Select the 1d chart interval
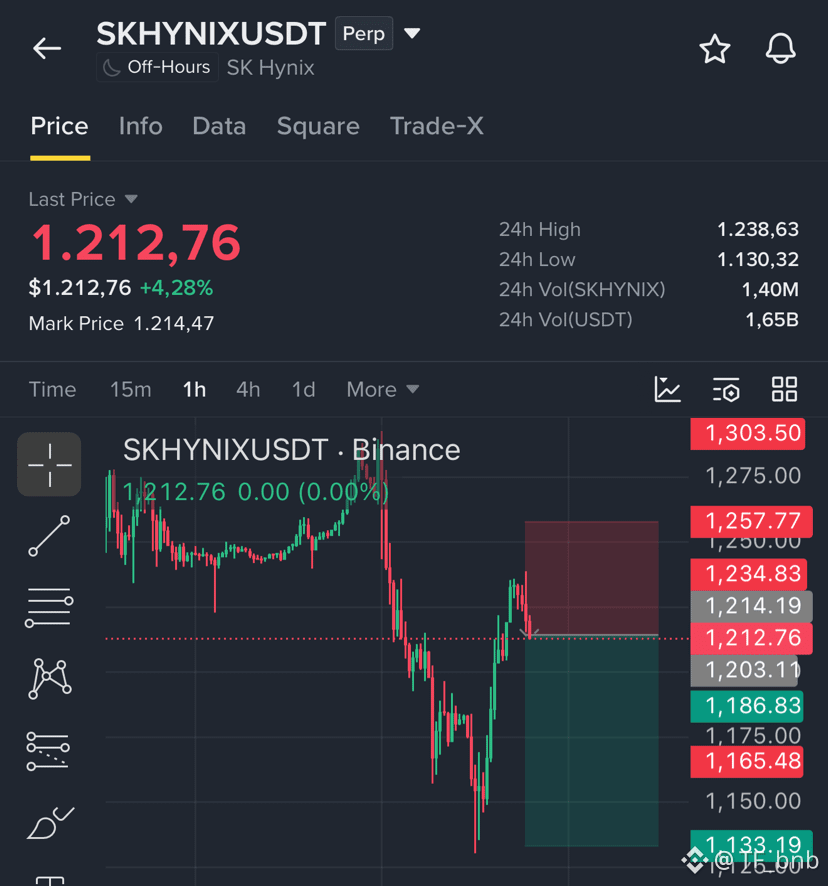The height and width of the screenshot is (886, 828). pyautogui.click(x=304, y=389)
